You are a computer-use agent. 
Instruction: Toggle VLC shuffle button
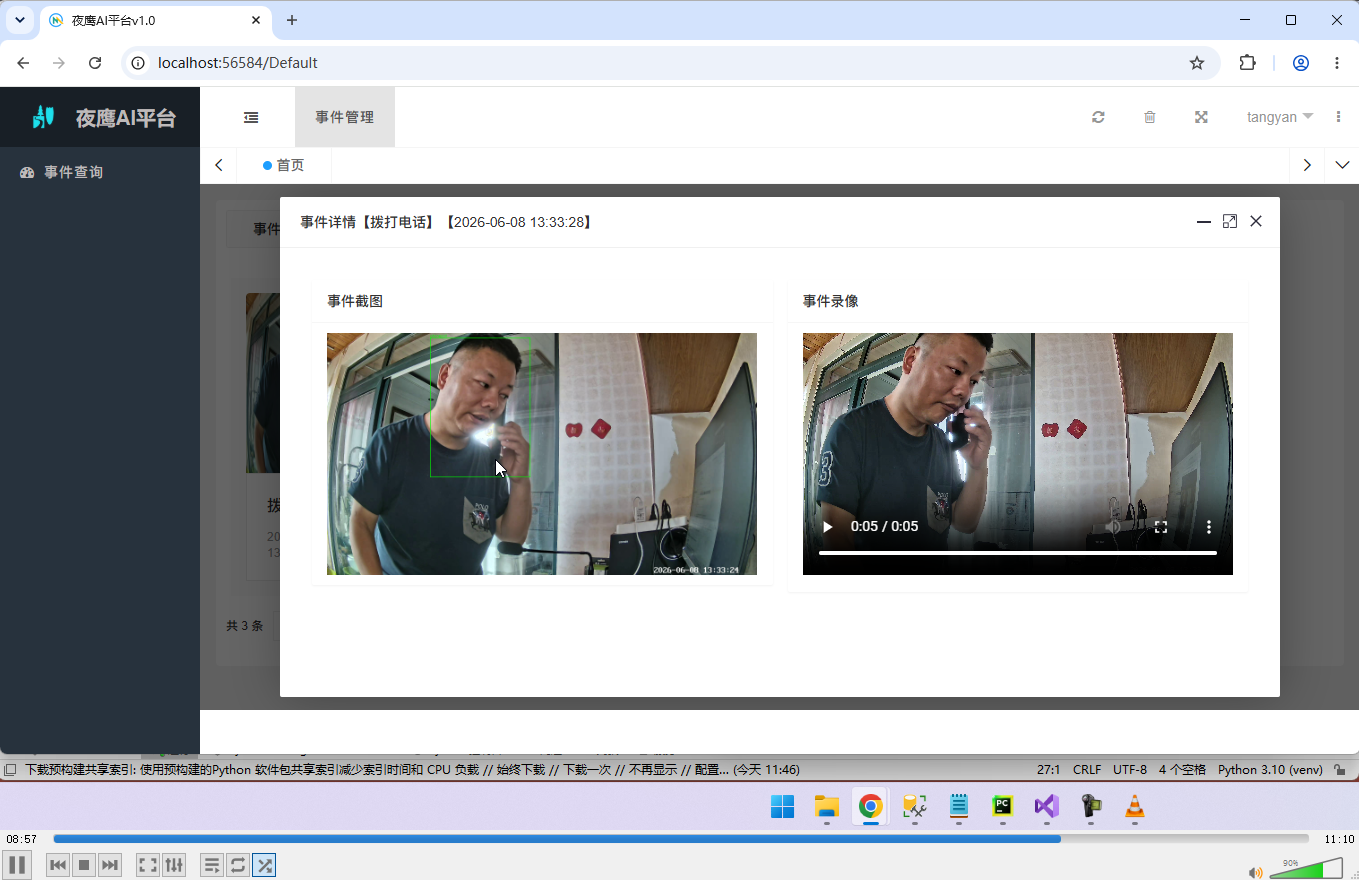pos(264,864)
